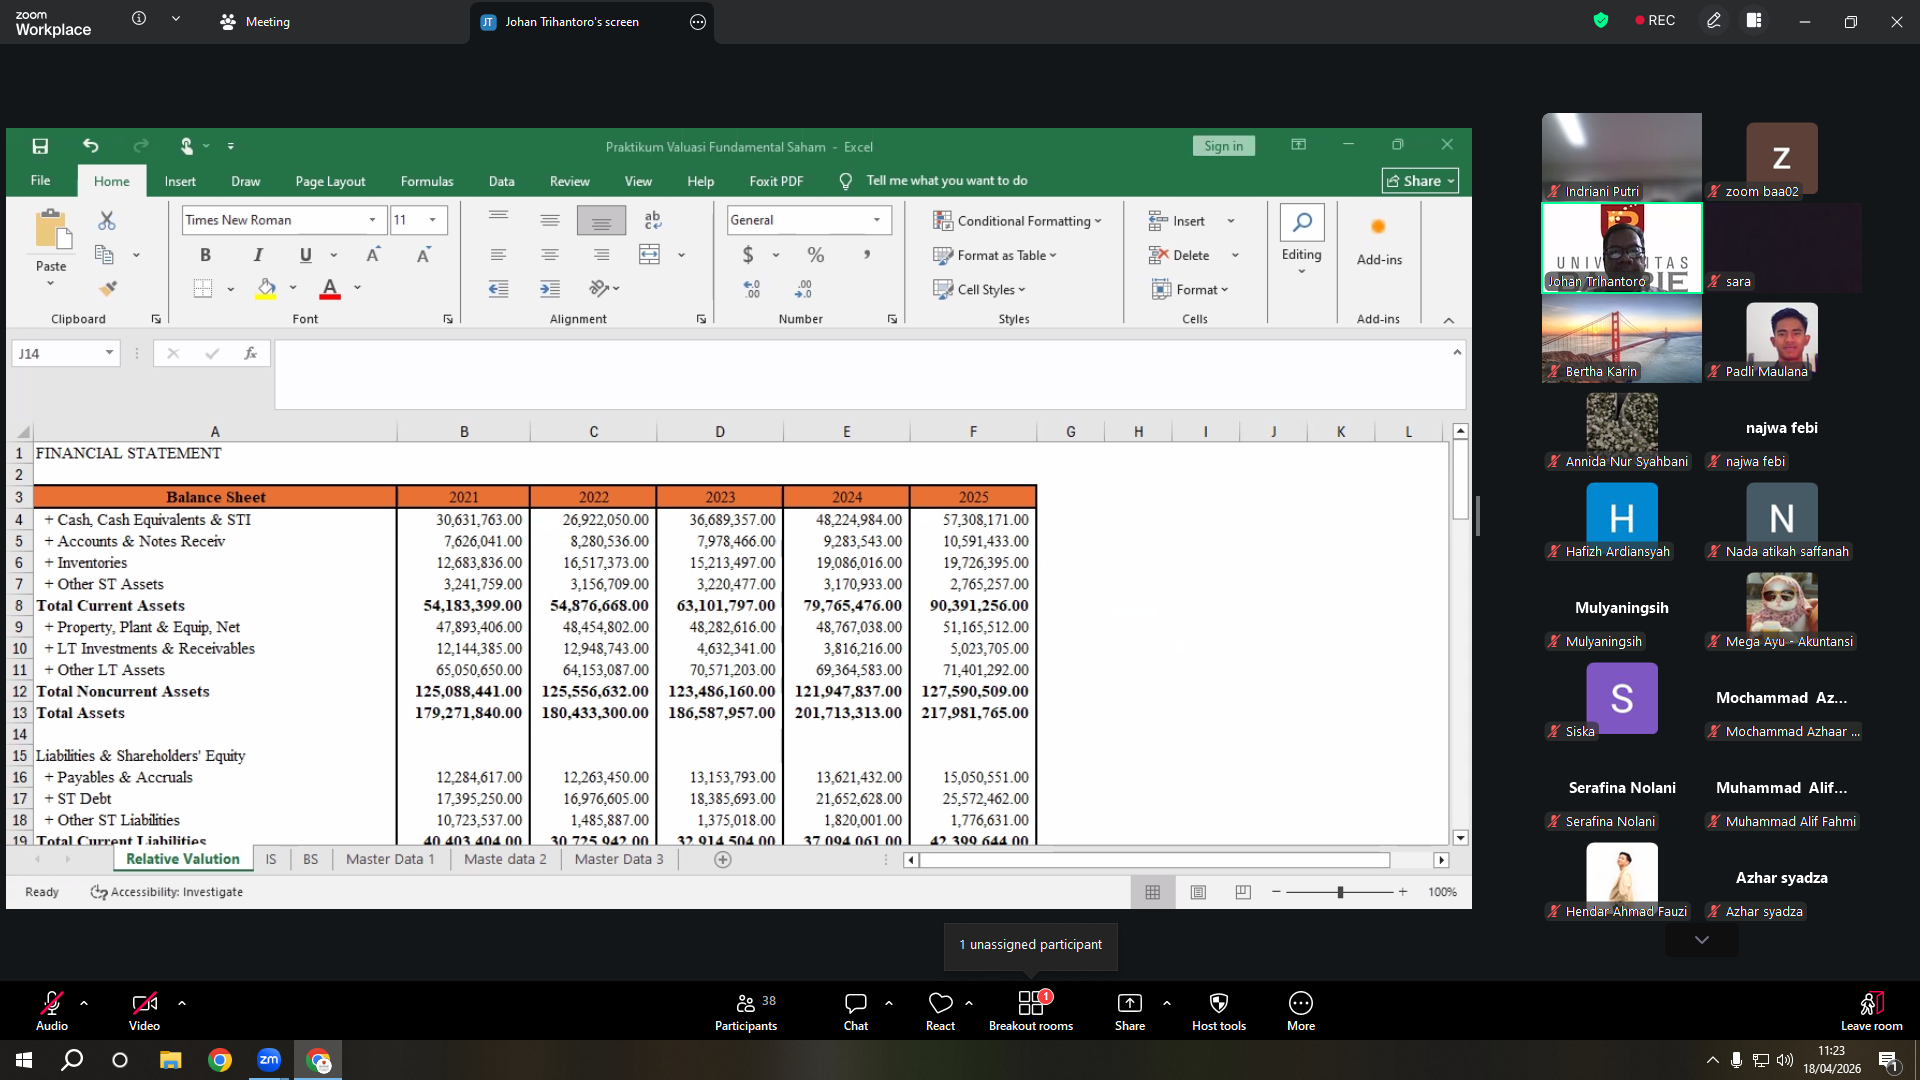
Task: Click Accessibility: Investigate in status bar
Action: click(x=167, y=892)
